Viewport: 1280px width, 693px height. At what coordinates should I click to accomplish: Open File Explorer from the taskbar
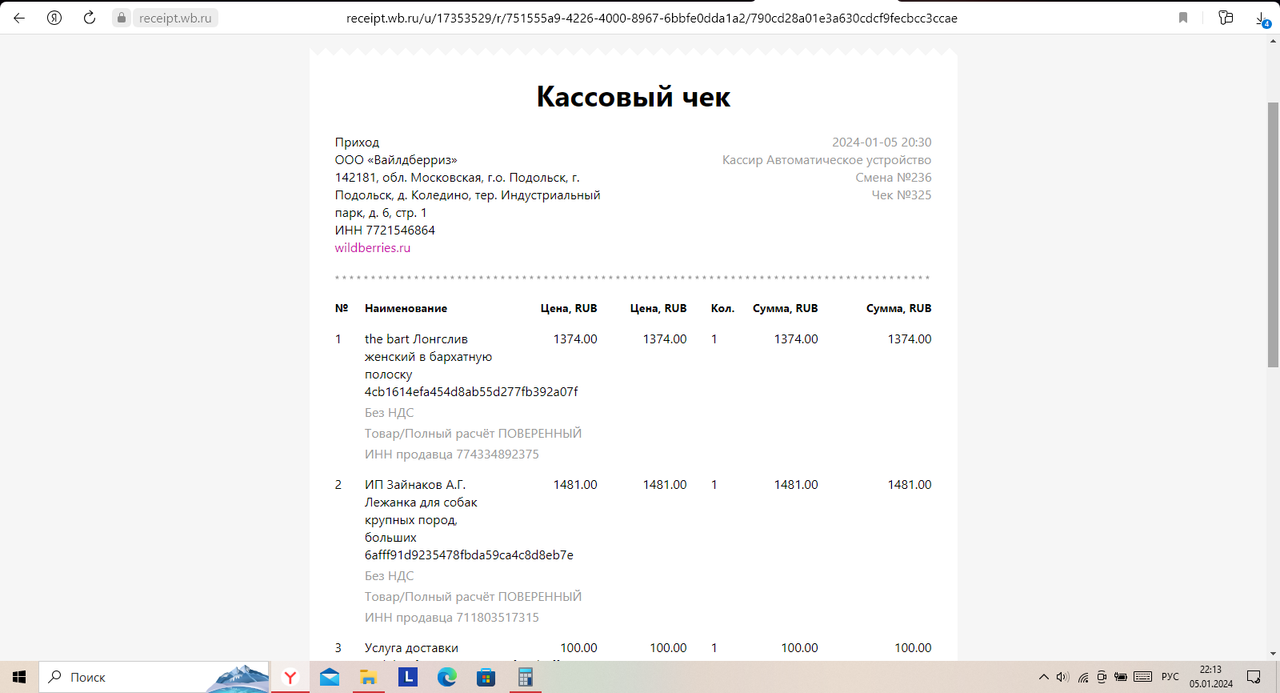[367, 677]
